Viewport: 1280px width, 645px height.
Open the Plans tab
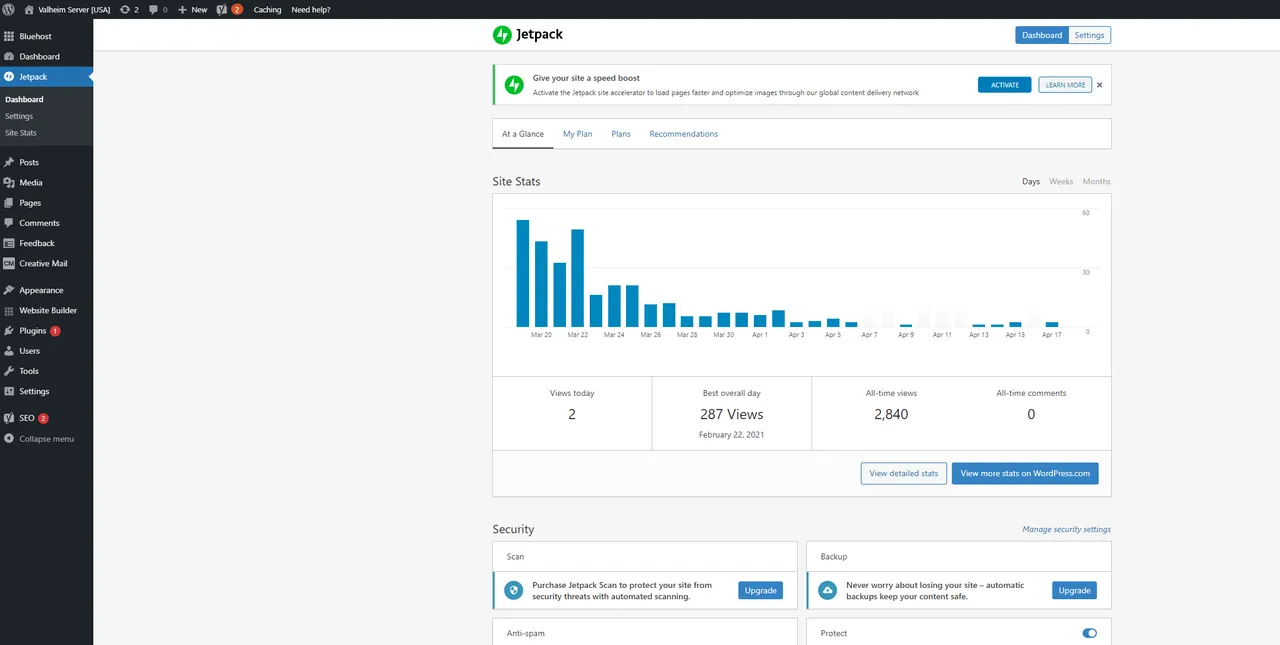pos(621,134)
